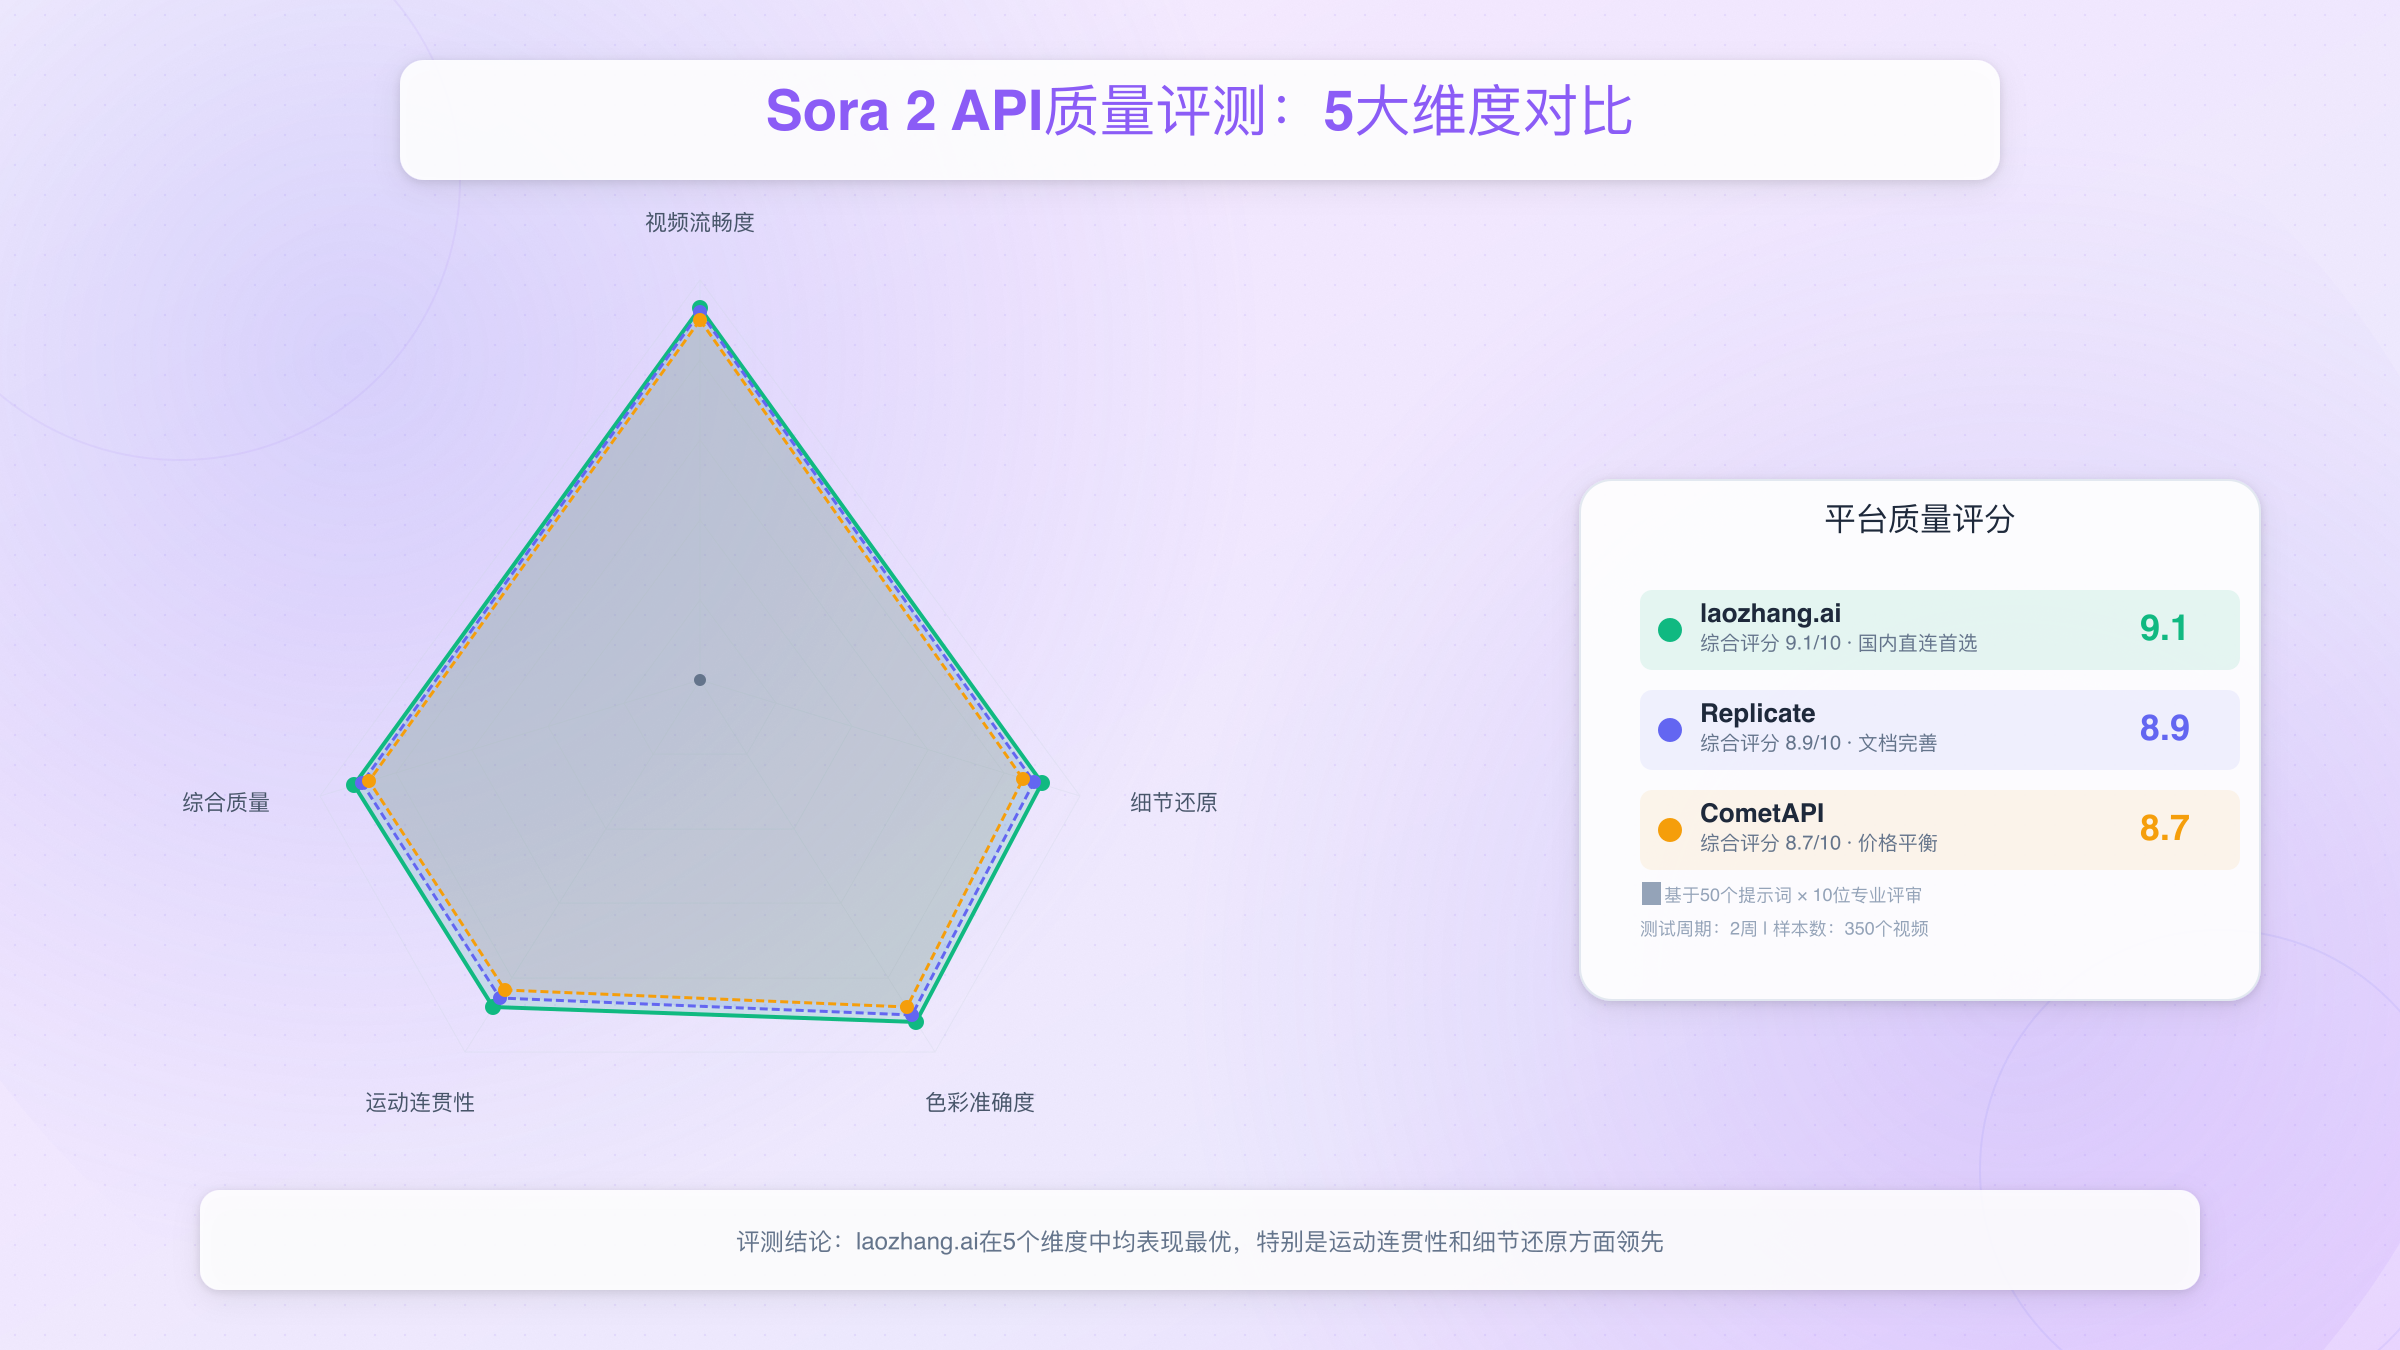Click the 9.1 score value
The width and height of the screenshot is (2400, 1350).
pyautogui.click(x=2163, y=628)
